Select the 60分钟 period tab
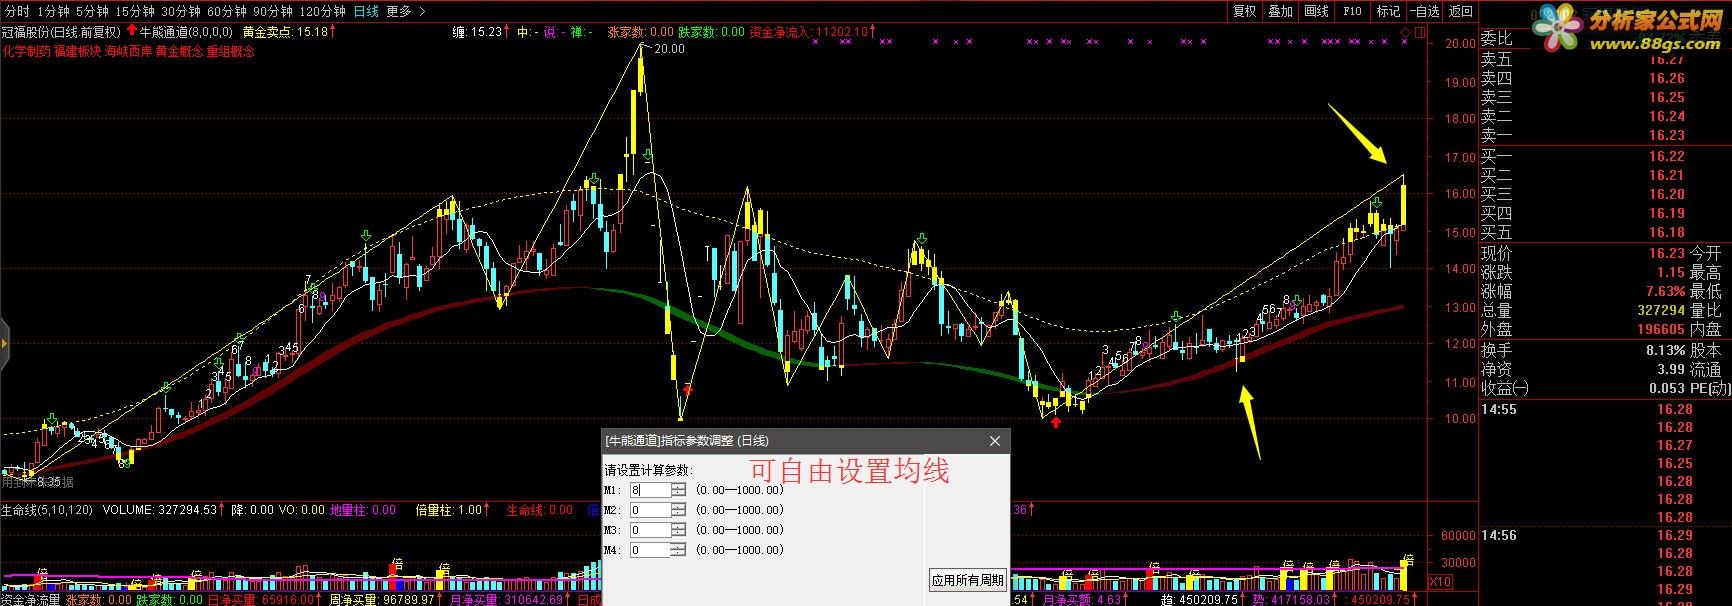This screenshot has width=1732, height=606. [227, 11]
